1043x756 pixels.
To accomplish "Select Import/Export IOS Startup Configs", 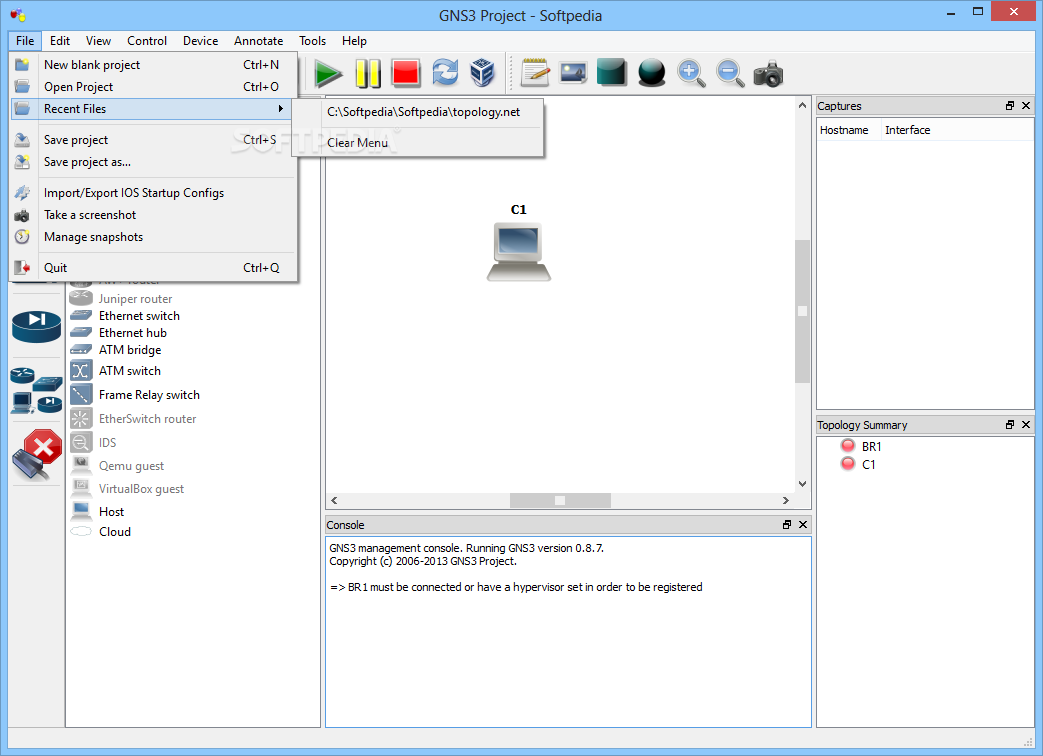I will [153, 193].
